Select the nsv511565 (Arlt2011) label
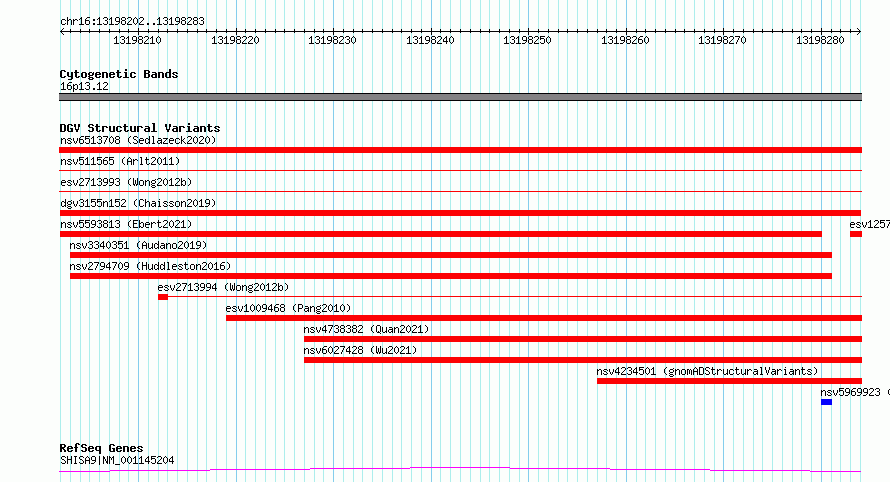This screenshot has width=890, height=482. (120, 161)
